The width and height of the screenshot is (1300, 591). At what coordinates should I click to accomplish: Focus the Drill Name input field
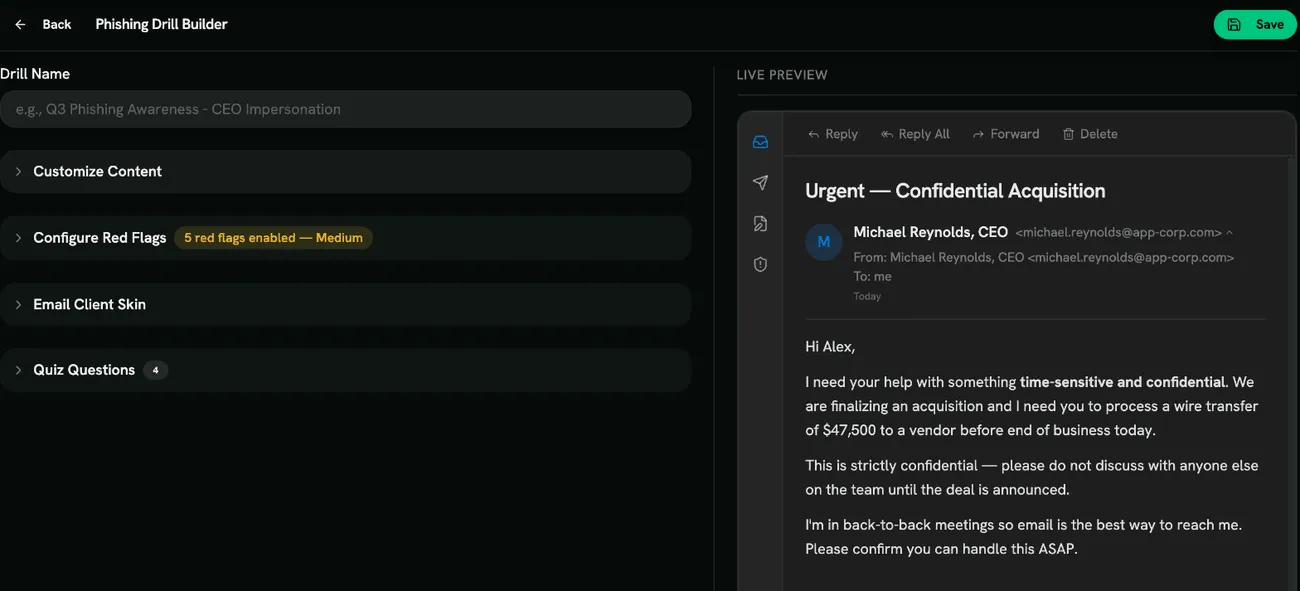coord(345,109)
